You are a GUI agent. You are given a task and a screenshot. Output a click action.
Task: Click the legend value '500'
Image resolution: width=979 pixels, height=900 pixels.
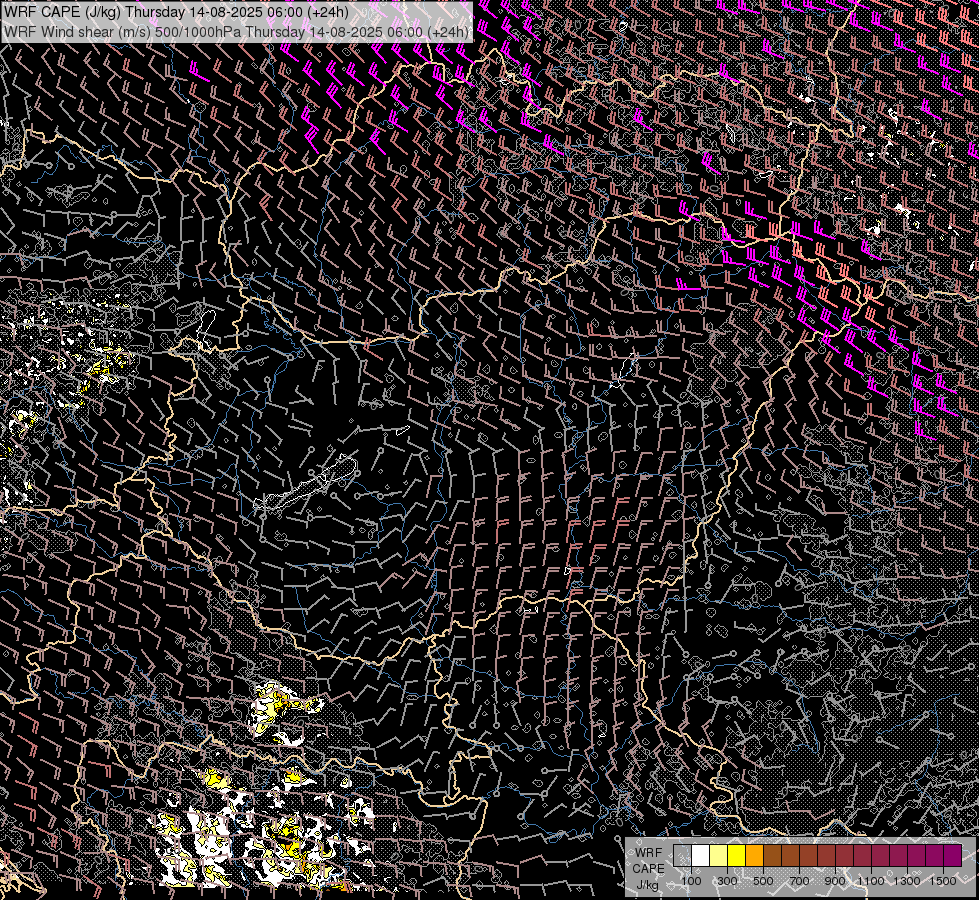coord(763,881)
